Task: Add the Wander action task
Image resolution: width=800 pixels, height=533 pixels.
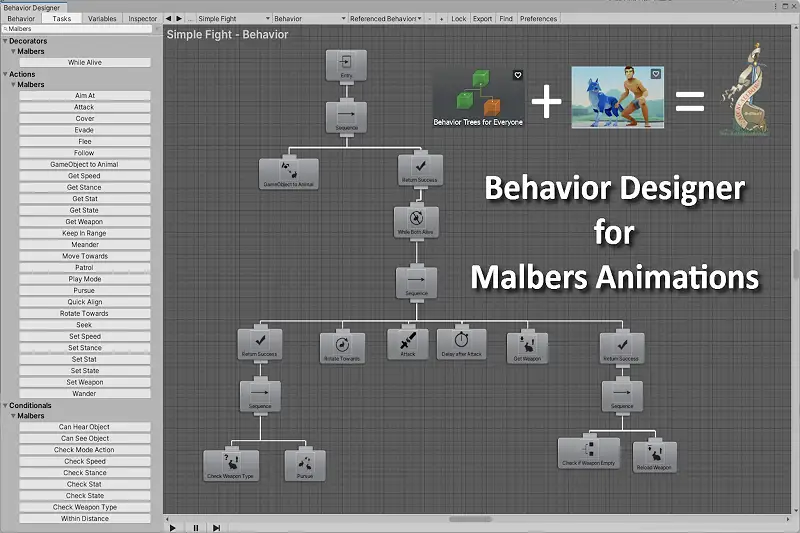Action: pyautogui.click(x=85, y=394)
